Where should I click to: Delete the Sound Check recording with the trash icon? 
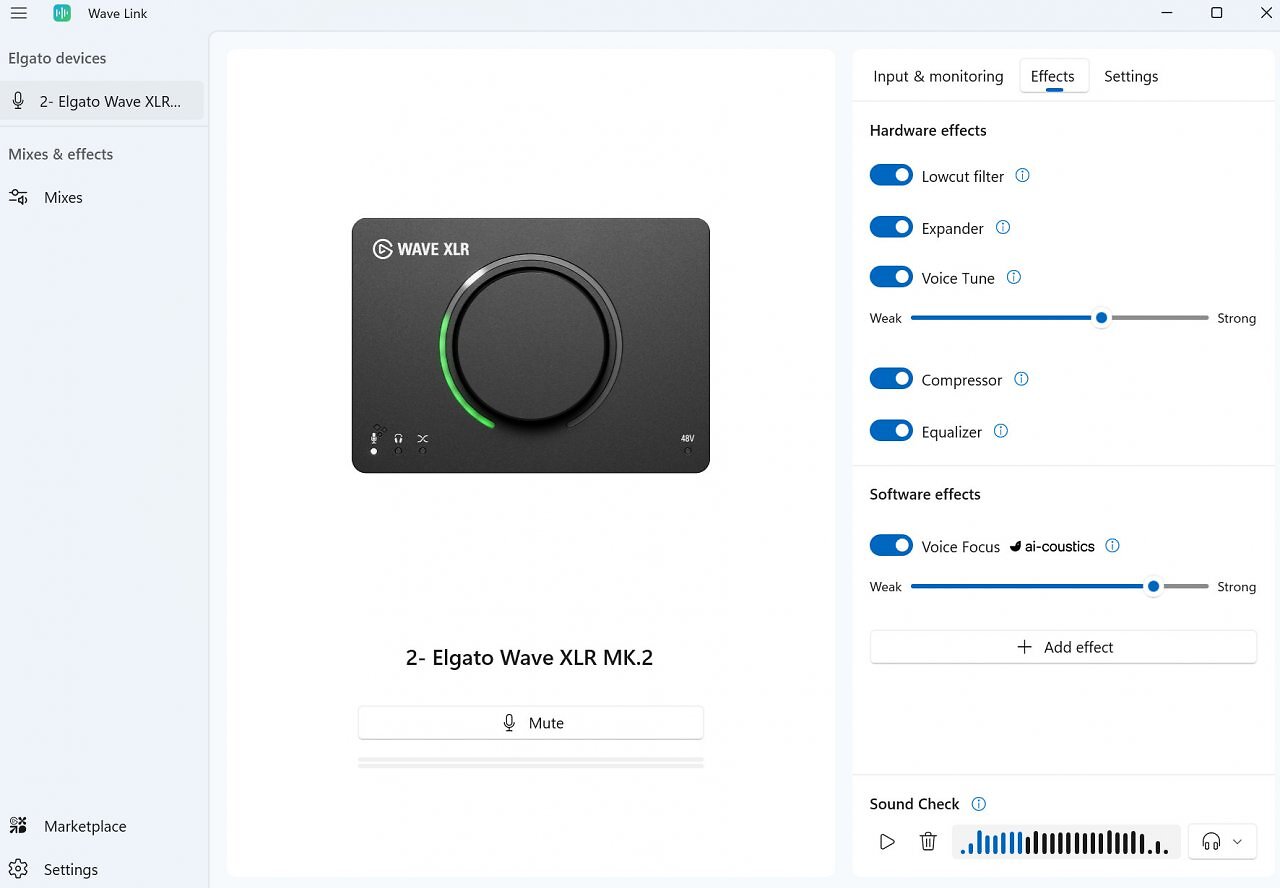(x=928, y=842)
